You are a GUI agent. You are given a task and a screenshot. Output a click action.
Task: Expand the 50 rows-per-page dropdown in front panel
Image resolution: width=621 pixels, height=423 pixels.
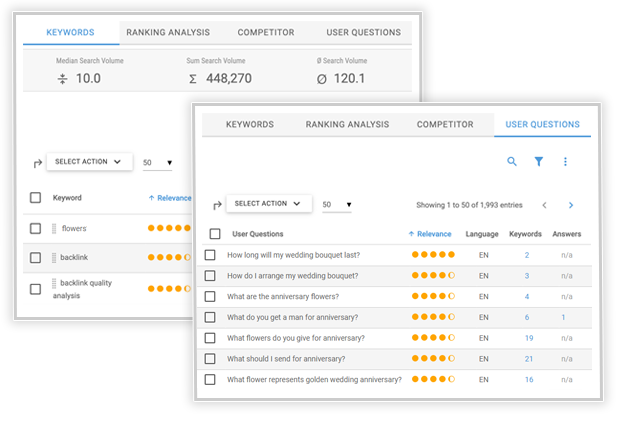click(336, 205)
